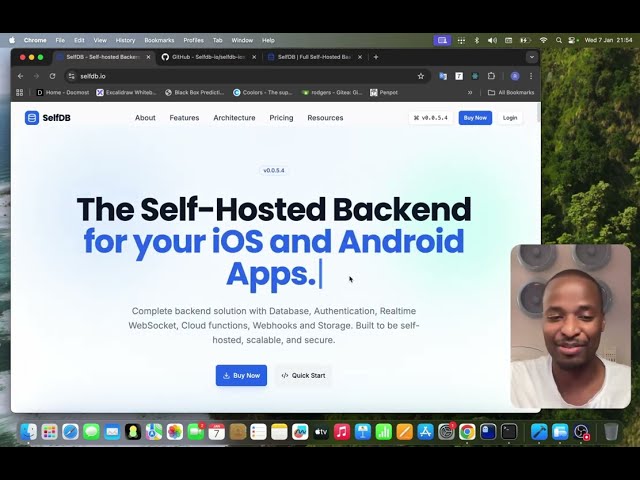Viewport: 640px width, 480px height.
Task: Click the Wi-Fi icon in menu bar
Action: tap(543, 40)
